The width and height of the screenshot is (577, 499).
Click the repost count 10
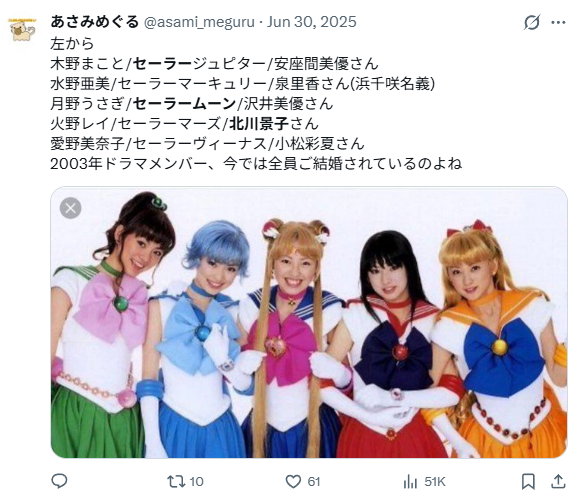(x=197, y=481)
